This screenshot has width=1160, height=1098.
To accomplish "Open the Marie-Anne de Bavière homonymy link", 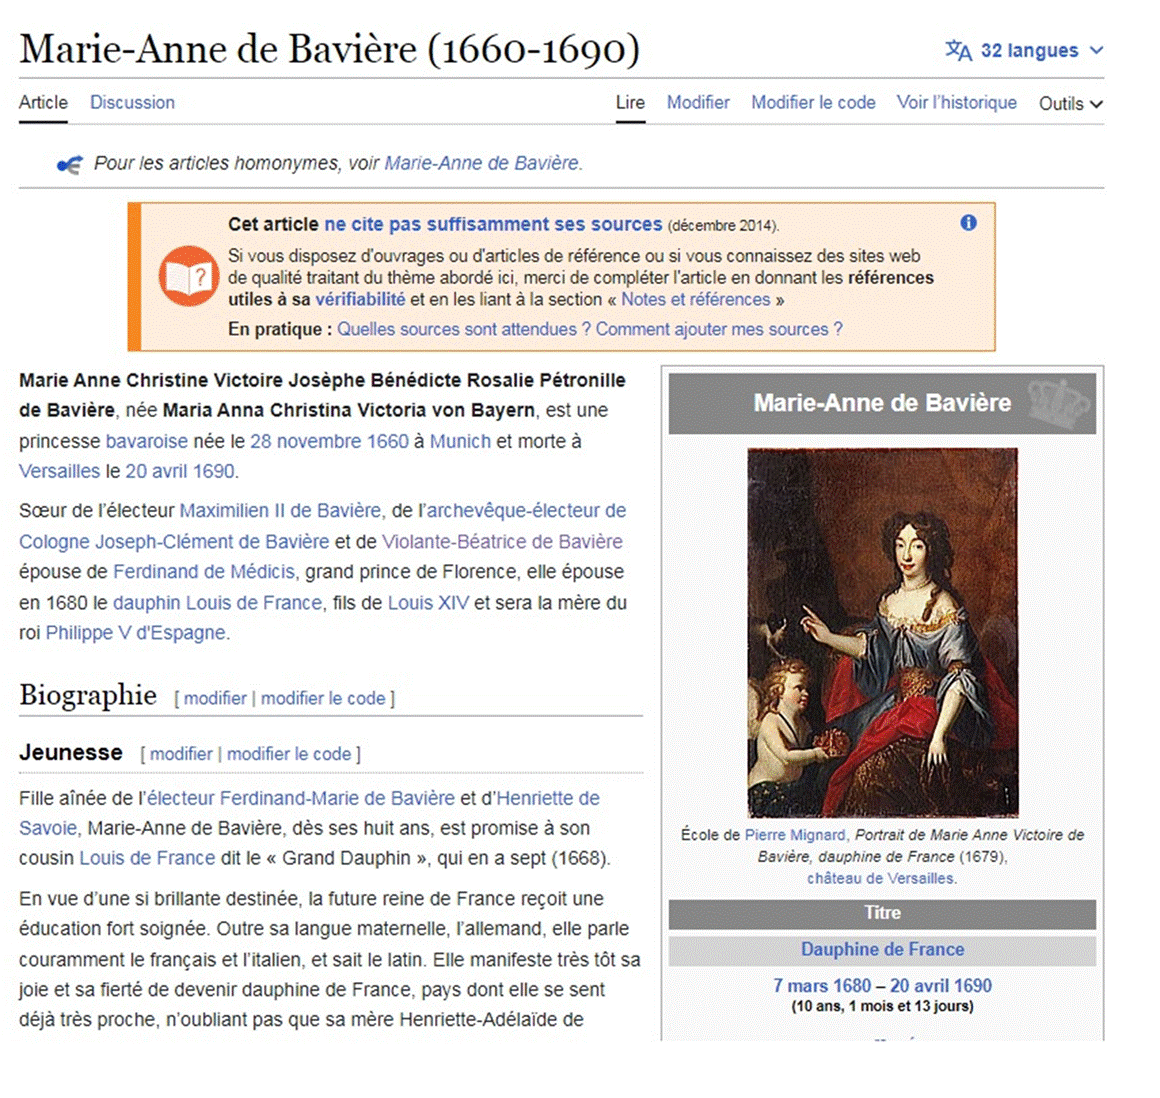I will pos(482,163).
